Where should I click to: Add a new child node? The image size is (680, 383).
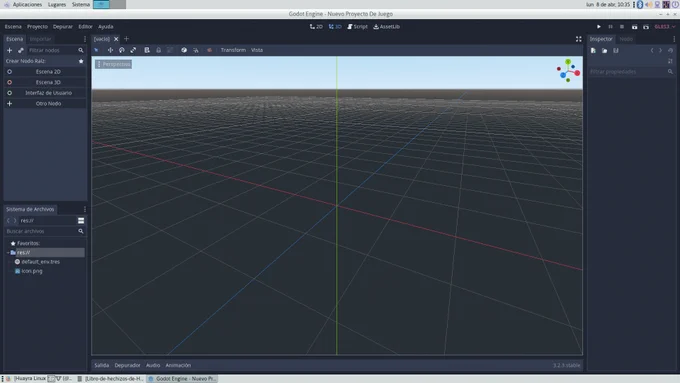click(9, 50)
